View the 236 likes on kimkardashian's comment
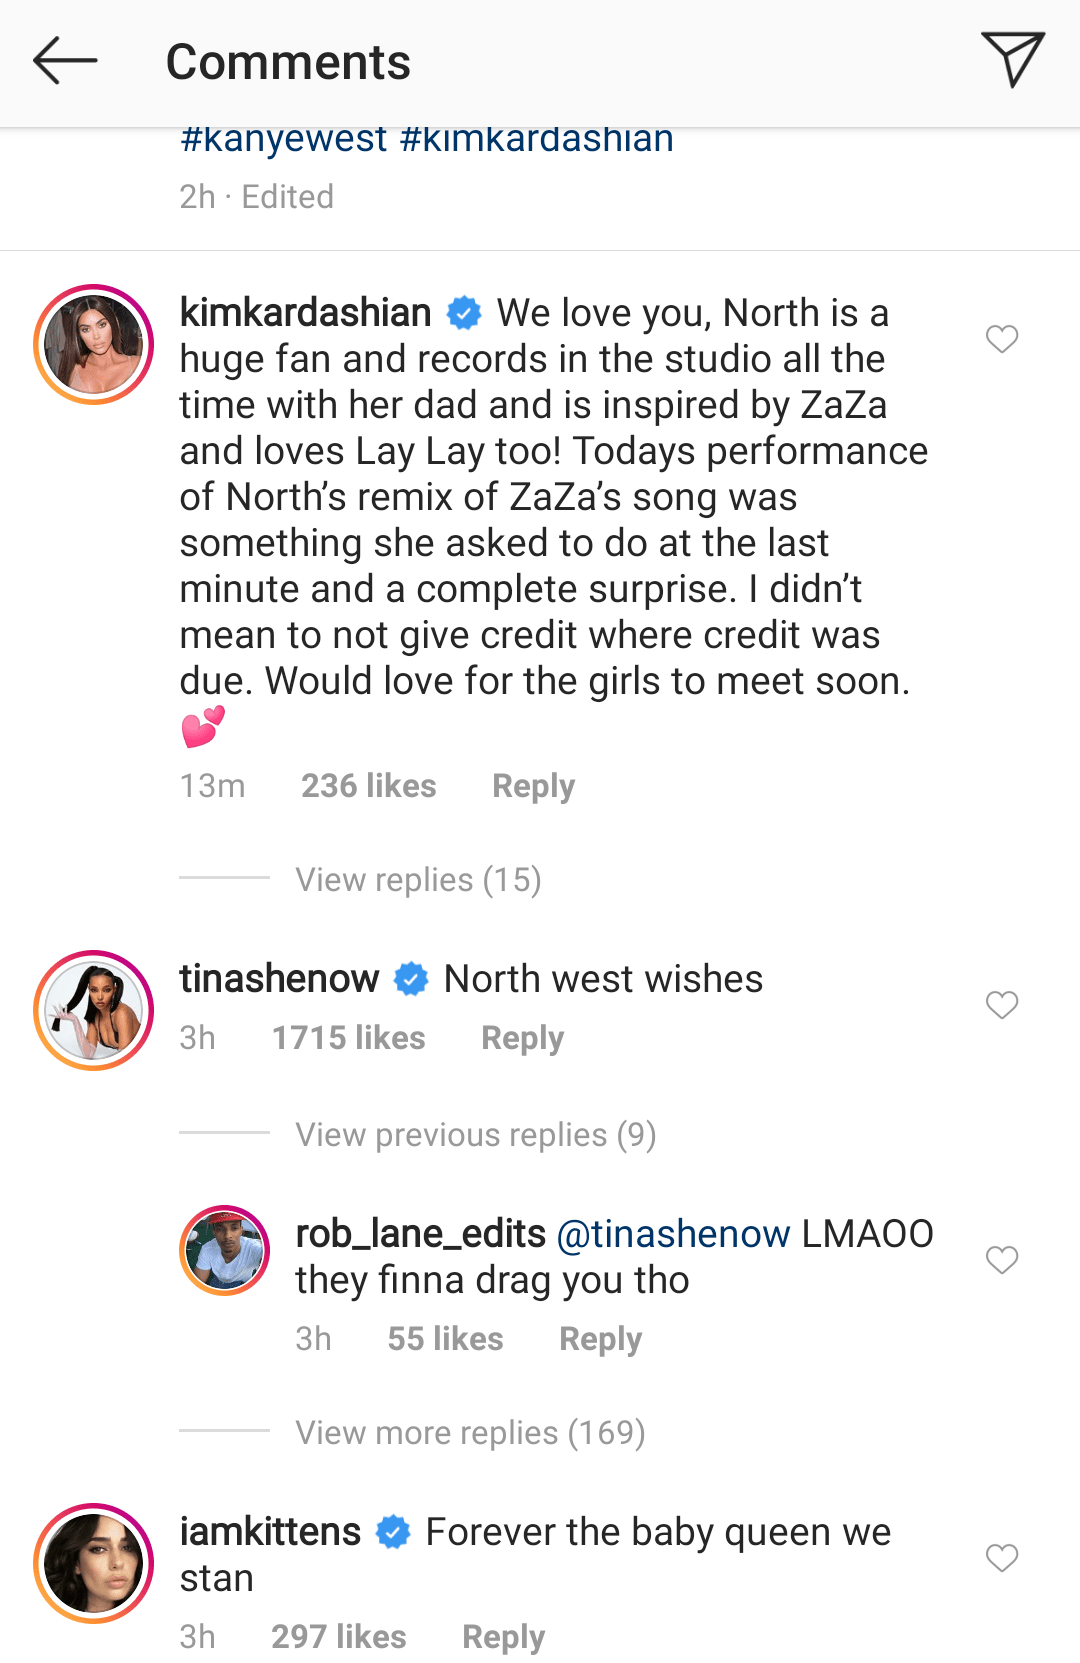 pyautogui.click(x=368, y=786)
